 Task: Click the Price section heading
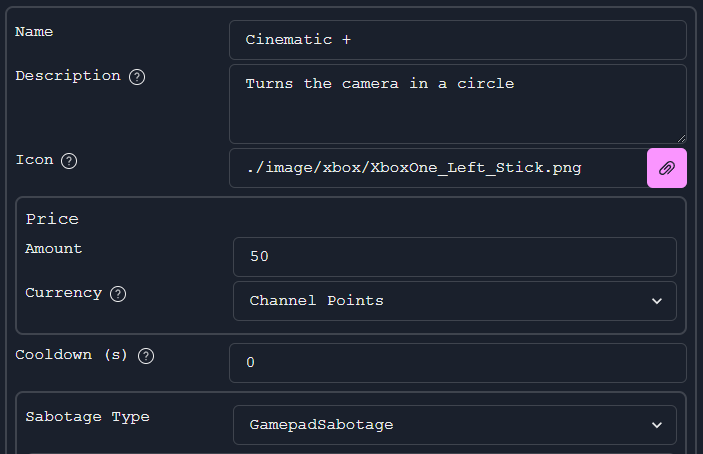(52, 219)
